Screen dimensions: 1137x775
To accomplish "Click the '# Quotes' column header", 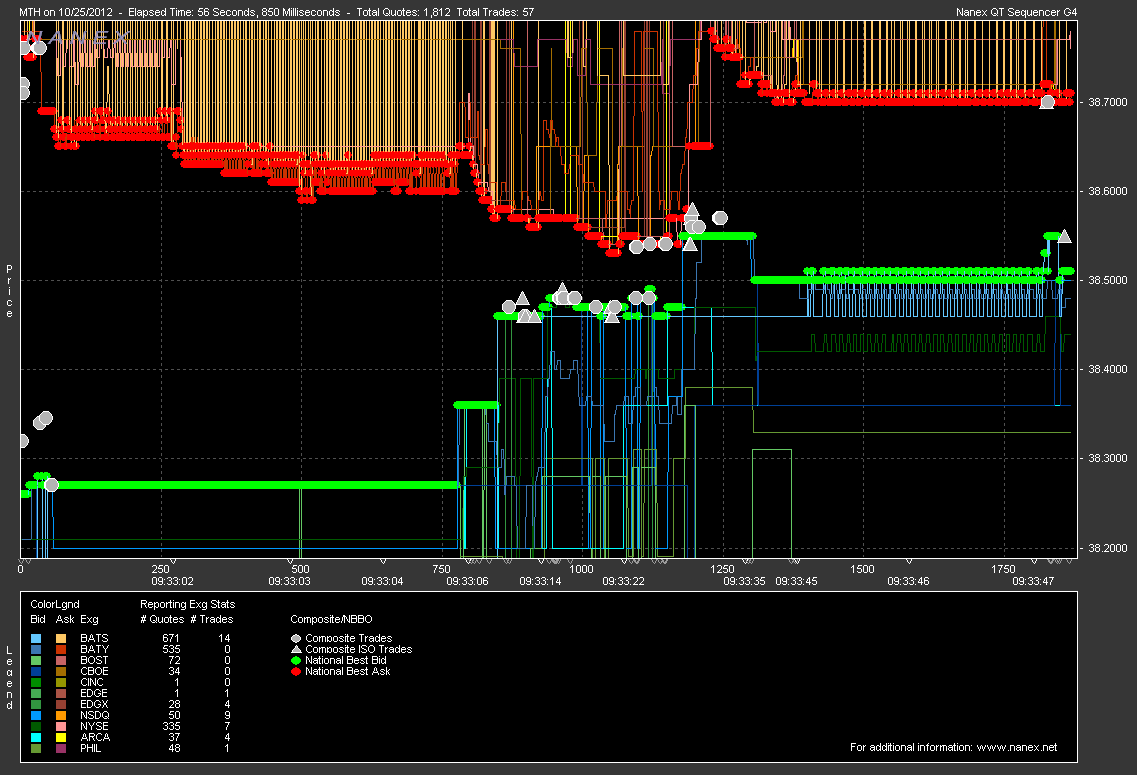I will tap(162, 619).
